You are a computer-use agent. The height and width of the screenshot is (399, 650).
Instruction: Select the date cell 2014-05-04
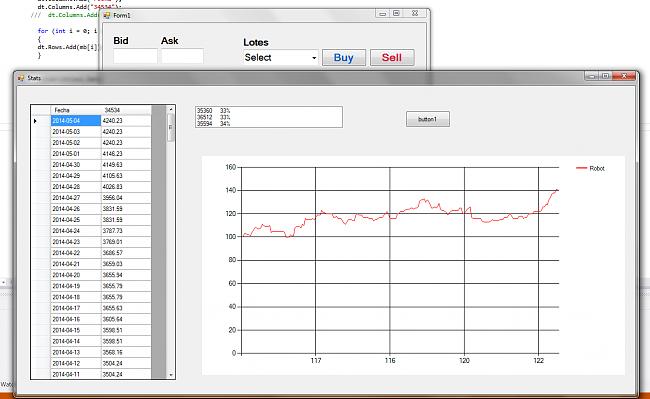(75, 121)
